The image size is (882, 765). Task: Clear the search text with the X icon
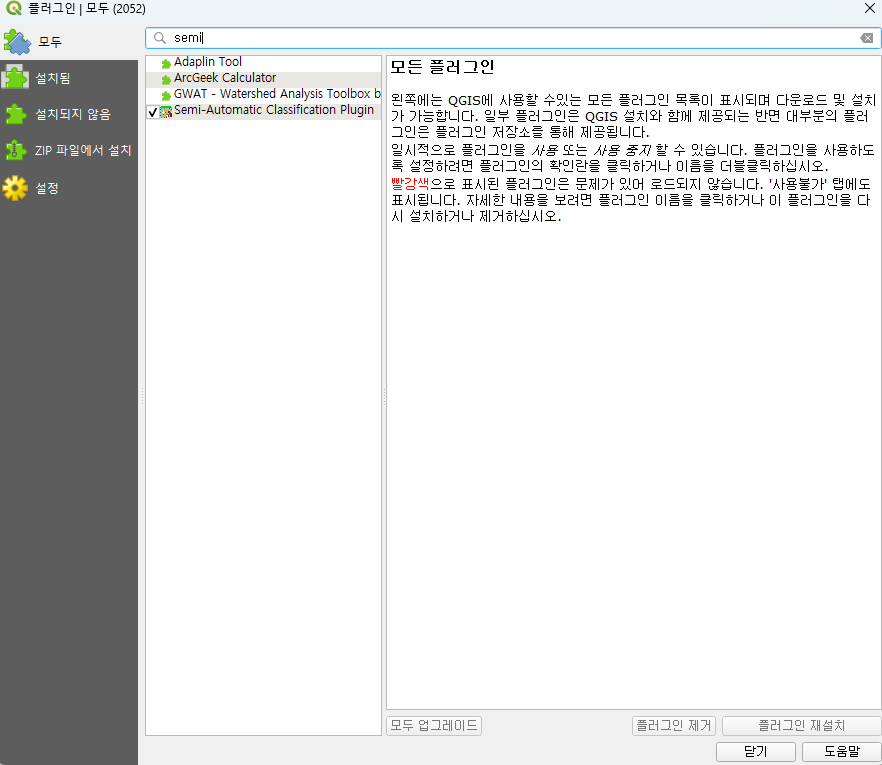(867, 38)
